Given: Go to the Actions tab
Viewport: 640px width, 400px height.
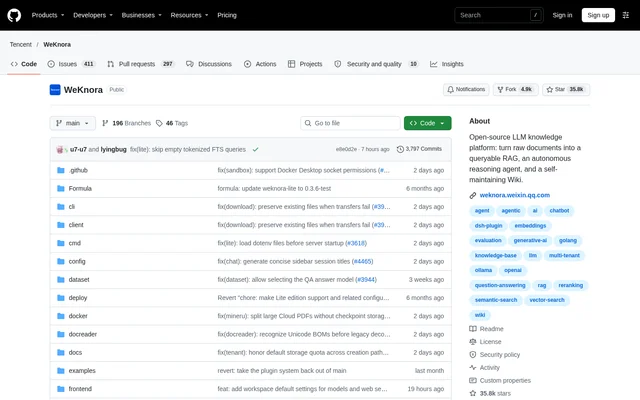Looking at the screenshot, I should pyautogui.click(x=260, y=64).
